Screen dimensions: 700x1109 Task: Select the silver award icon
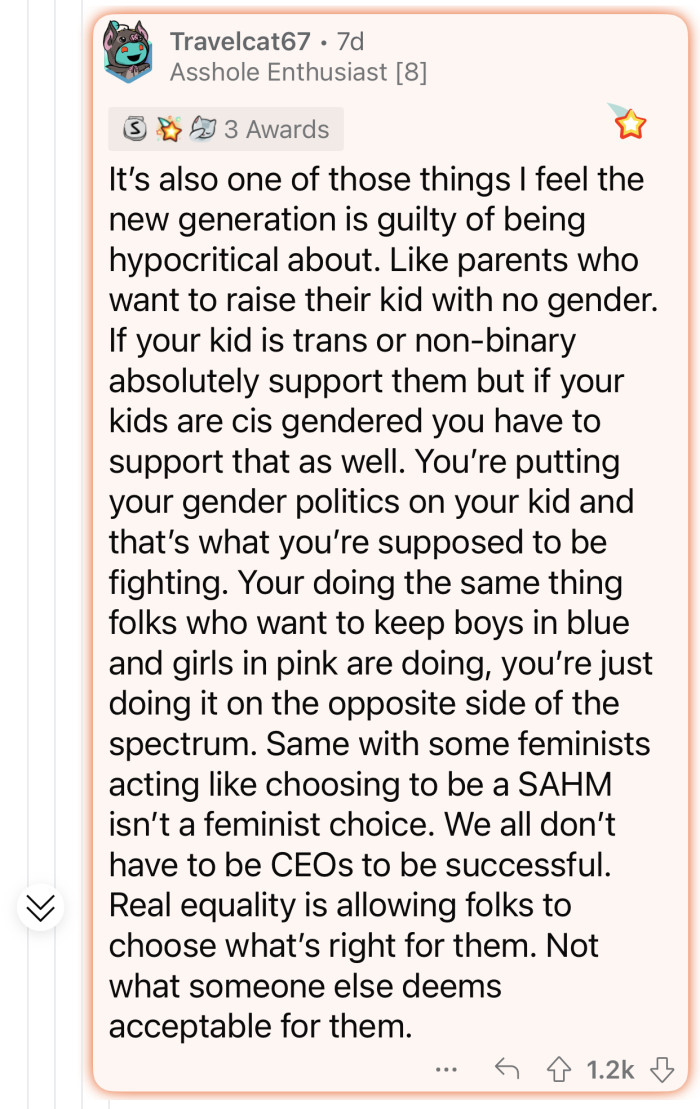[x=135, y=128]
